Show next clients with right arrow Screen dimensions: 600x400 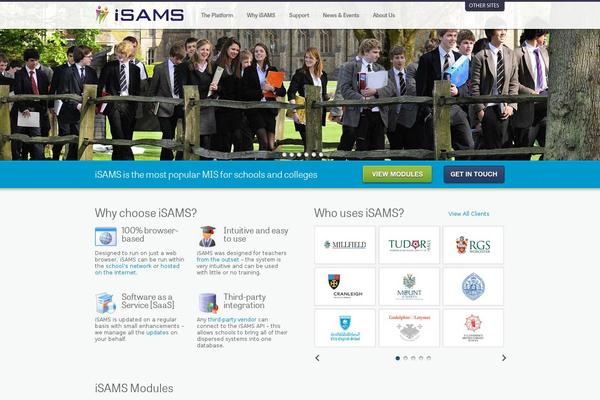(x=504, y=358)
